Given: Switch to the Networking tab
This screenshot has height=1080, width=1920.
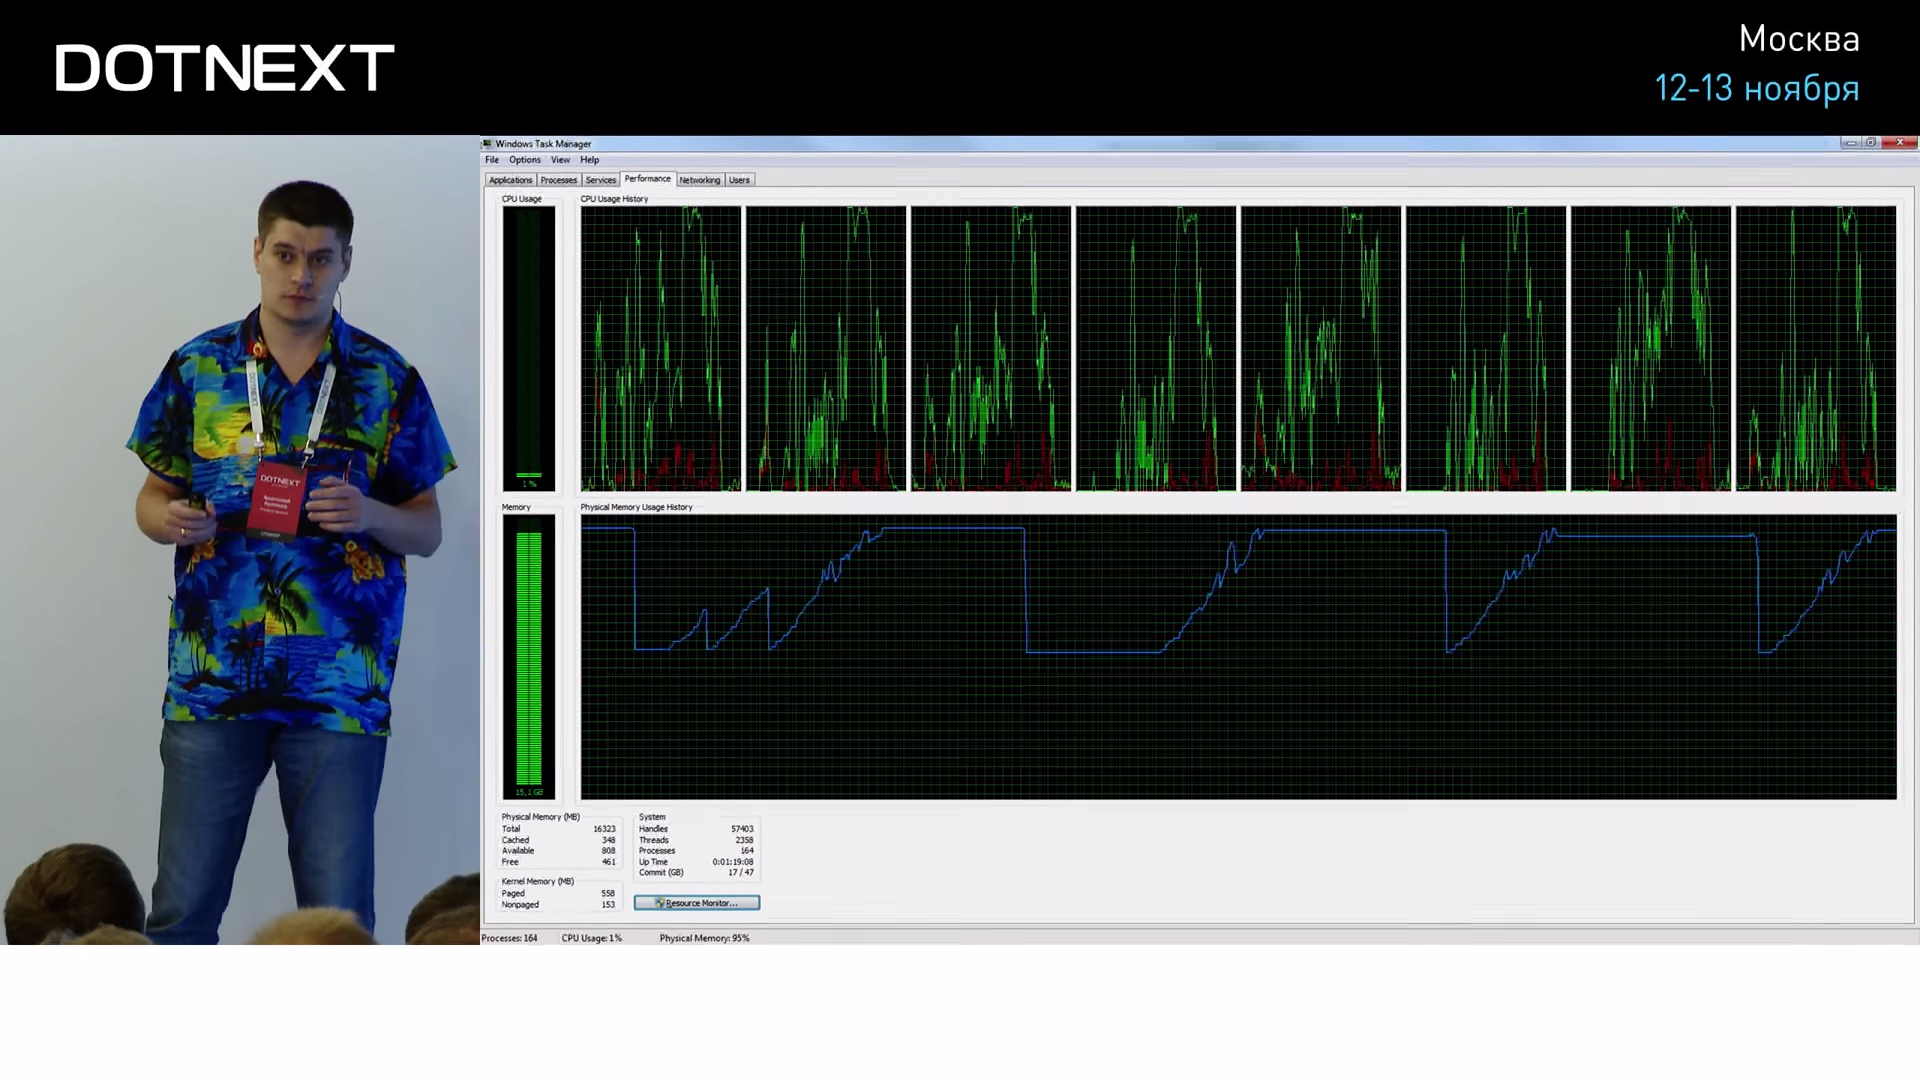Looking at the screenshot, I should (700, 180).
